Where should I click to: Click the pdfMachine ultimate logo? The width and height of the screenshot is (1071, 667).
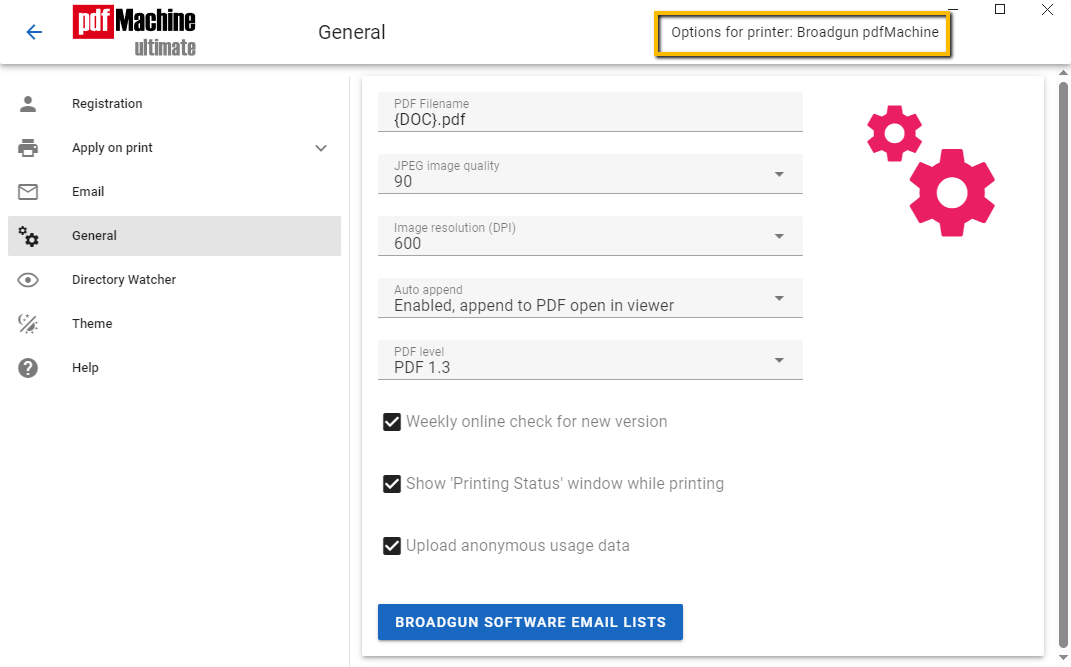(134, 32)
